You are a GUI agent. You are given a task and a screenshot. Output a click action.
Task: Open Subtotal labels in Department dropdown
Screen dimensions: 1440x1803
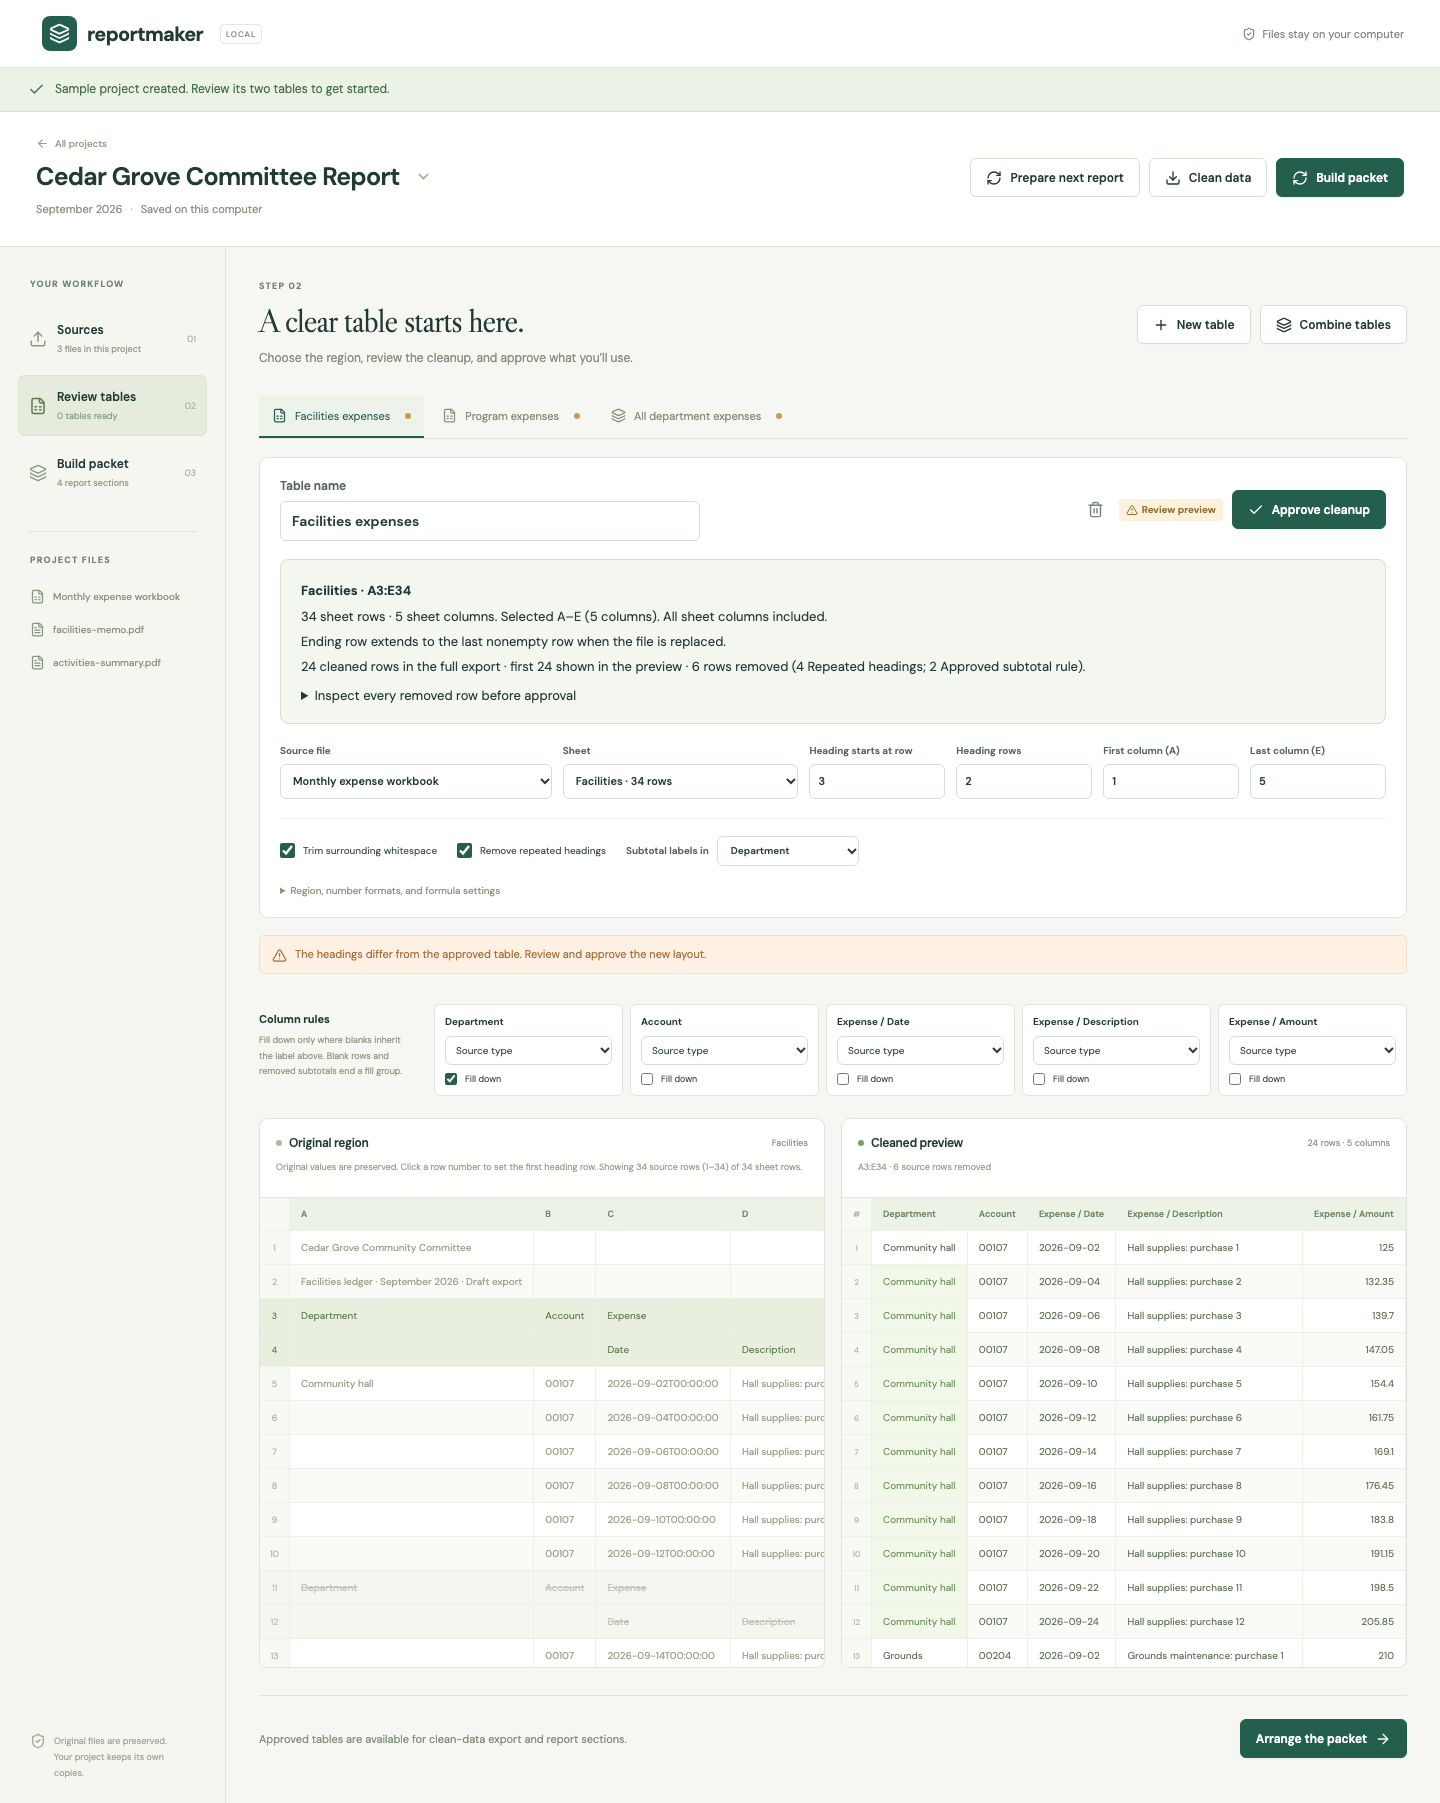[x=788, y=851]
